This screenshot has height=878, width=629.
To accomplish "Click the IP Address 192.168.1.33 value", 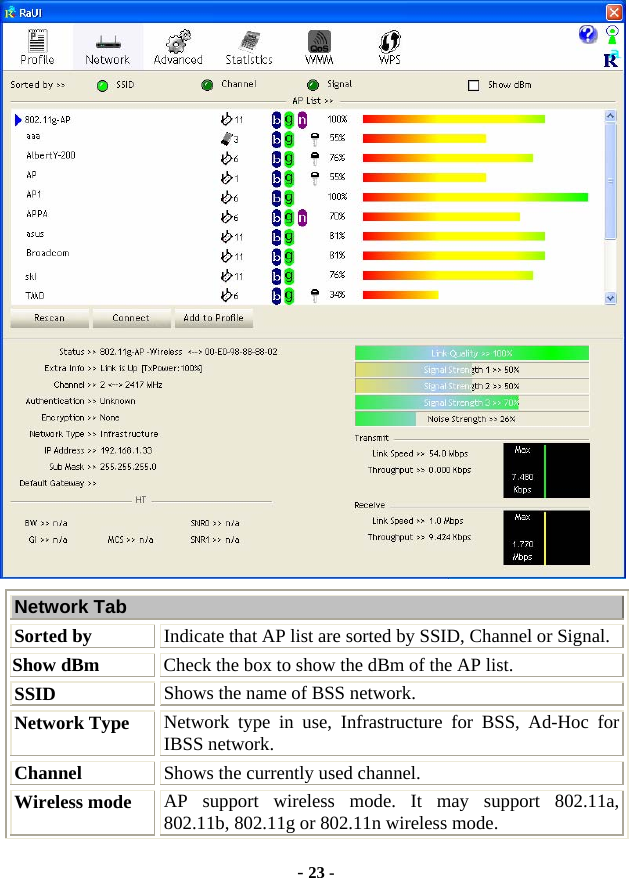I will pos(126,450).
